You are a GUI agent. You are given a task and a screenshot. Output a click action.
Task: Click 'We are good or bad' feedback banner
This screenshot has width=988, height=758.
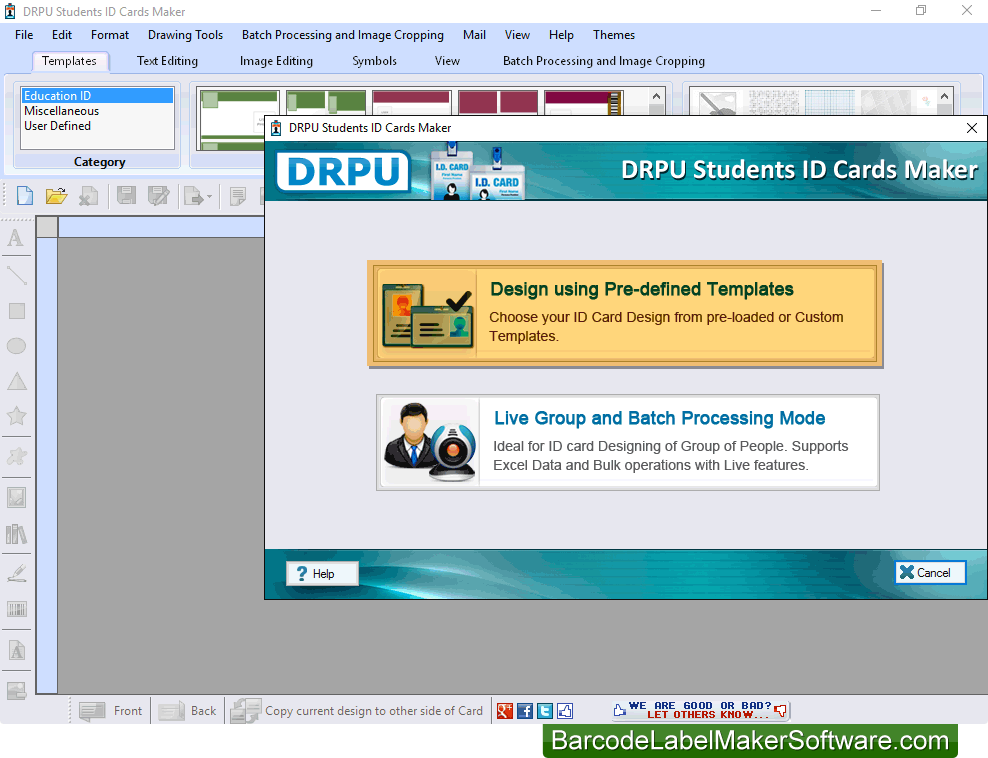(x=700, y=710)
